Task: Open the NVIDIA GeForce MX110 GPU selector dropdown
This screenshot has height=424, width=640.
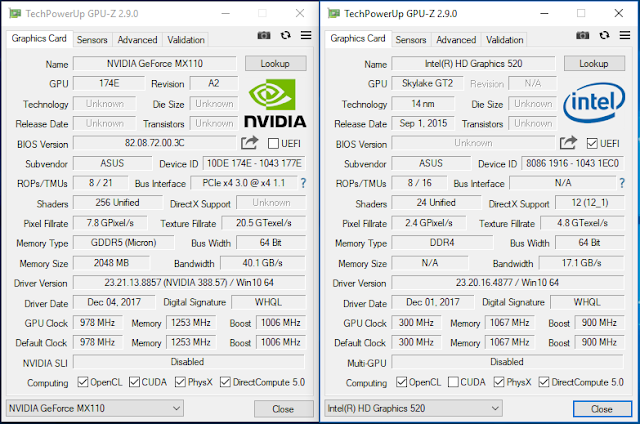Action: click(x=95, y=408)
